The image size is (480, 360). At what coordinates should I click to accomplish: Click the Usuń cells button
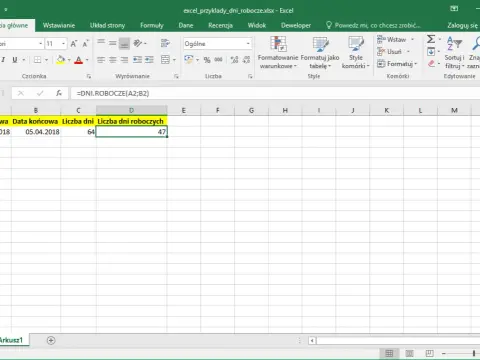(x=390, y=52)
